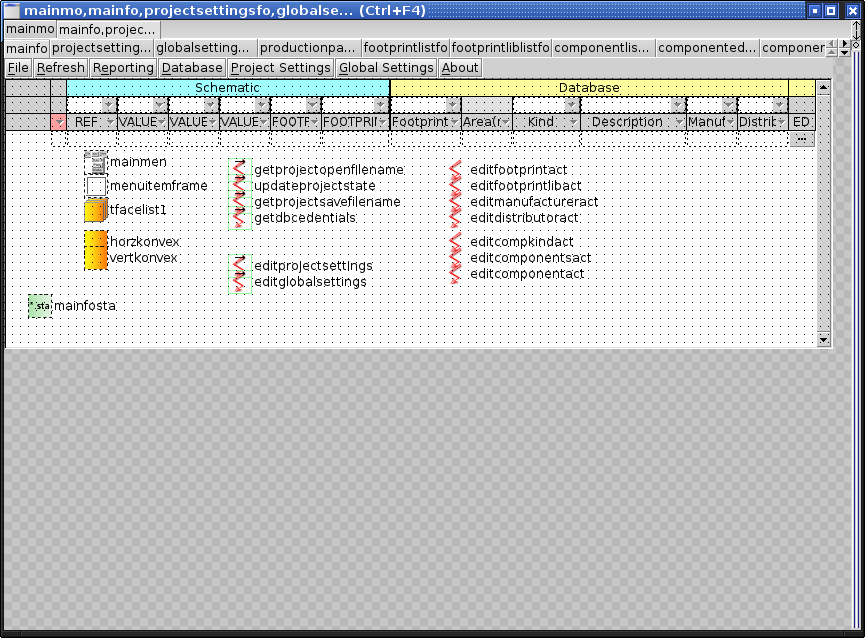Screen dimensions: 865x638
Task: Select the getprojectopenfilename action icon
Action: 239,170
